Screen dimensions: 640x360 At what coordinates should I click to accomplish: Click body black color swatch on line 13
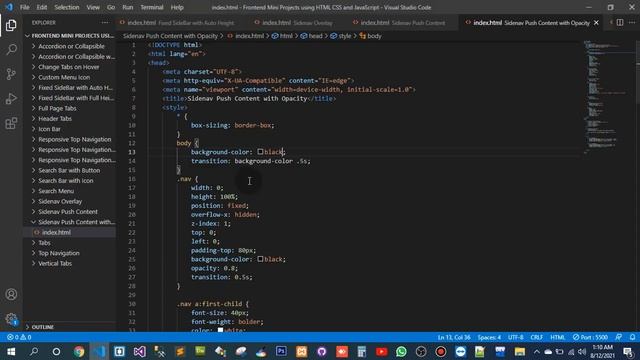(260, 152)
